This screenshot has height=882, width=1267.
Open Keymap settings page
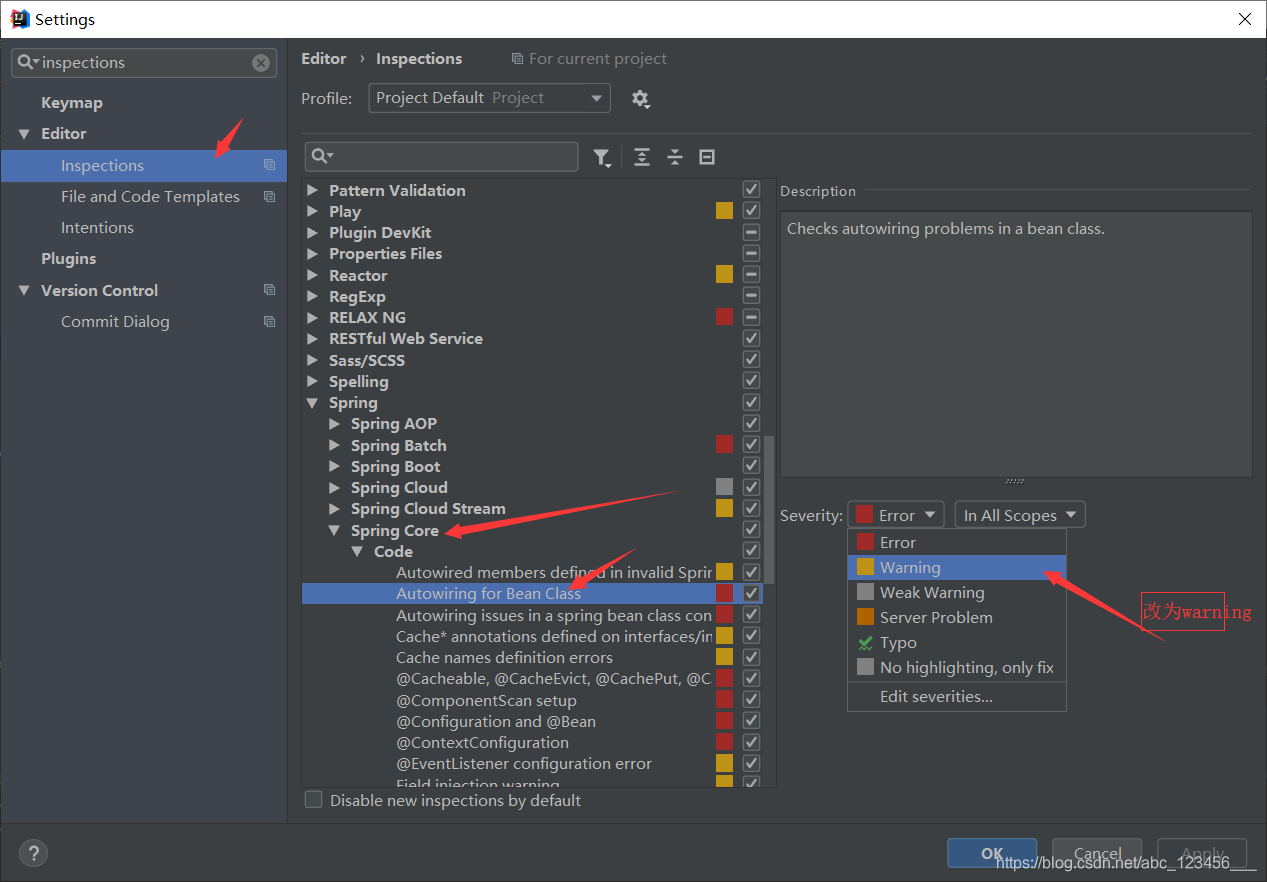coord(72,103)
